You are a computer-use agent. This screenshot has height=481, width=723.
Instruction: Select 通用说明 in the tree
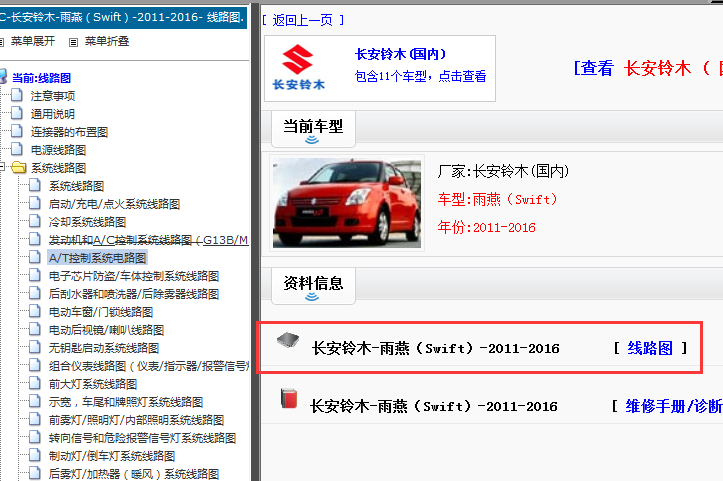point(53,114)
